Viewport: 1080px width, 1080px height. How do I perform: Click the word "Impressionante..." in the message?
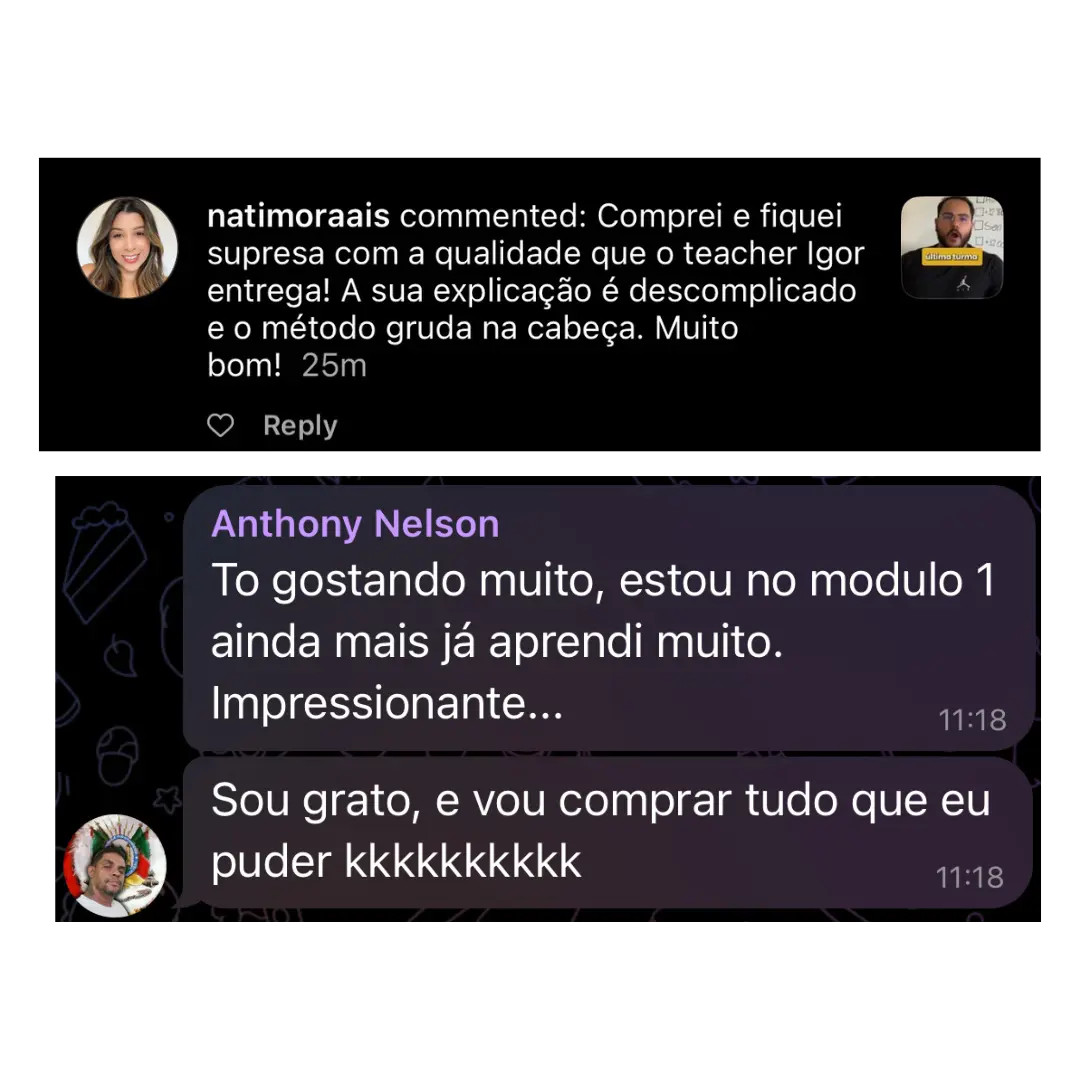click(x=387, y=703)
